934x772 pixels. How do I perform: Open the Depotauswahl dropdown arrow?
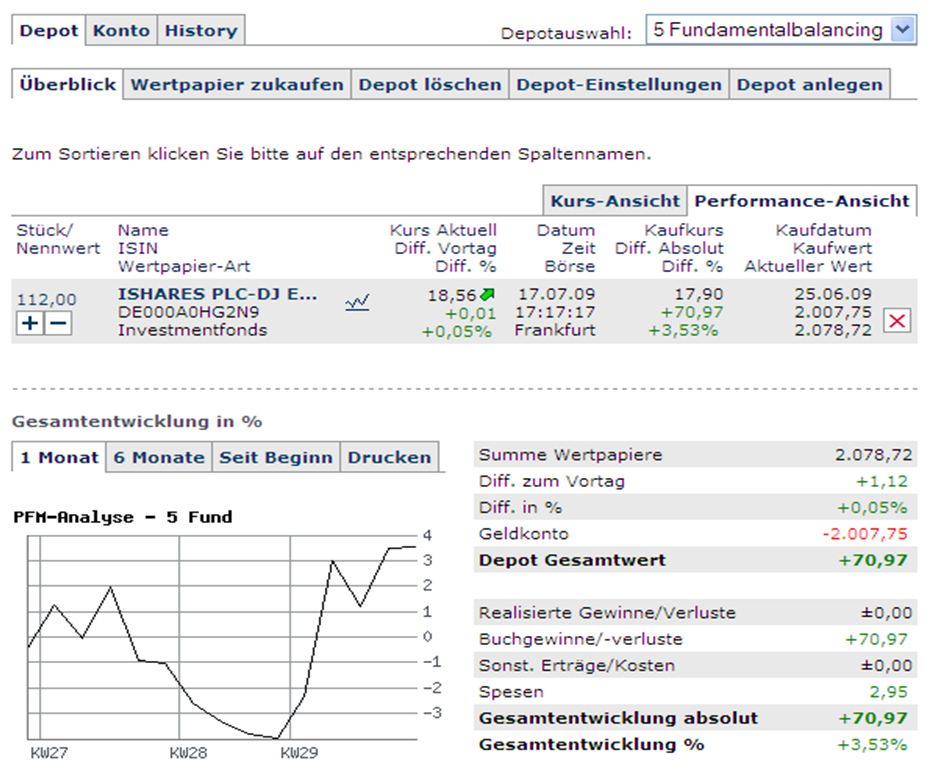pyautogui.click(x=903, y=29)
